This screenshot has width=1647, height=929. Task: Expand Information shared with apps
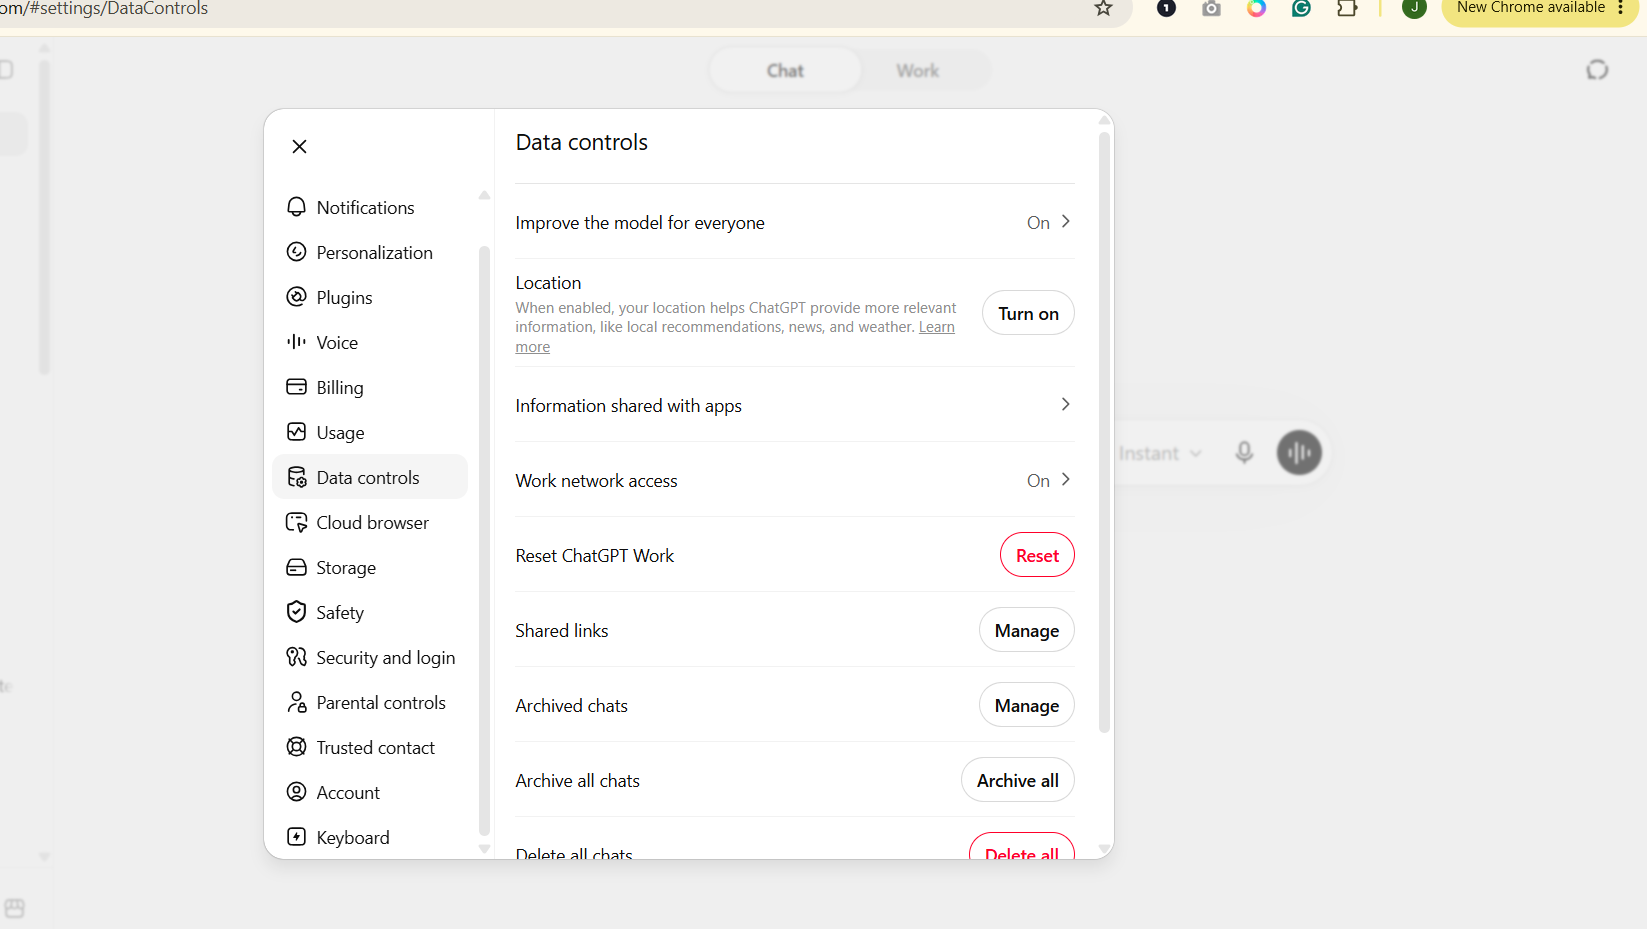coord(795,405)
